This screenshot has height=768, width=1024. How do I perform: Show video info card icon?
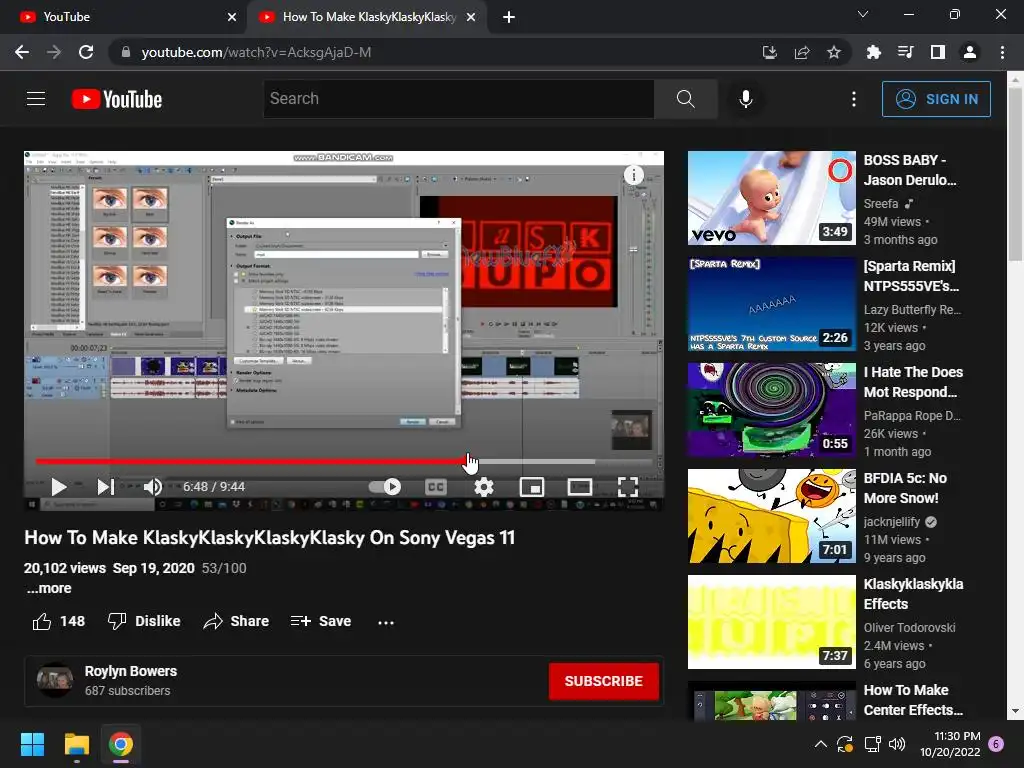pos(633,175)
